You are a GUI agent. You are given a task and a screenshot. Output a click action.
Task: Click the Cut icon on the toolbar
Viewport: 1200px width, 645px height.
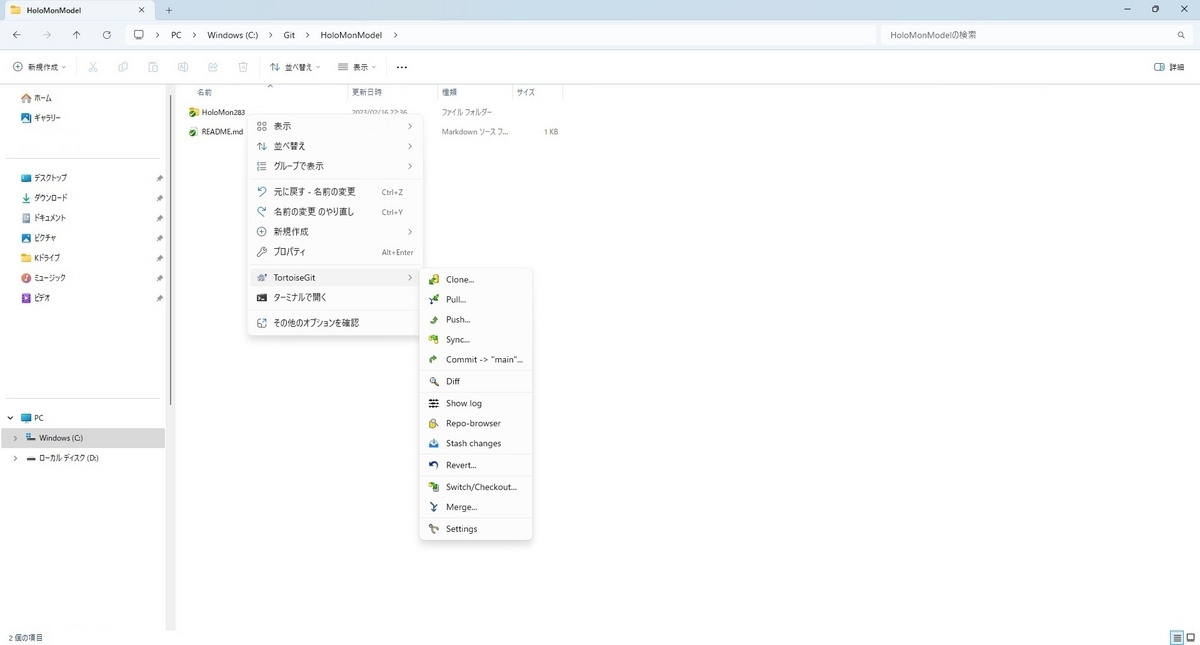(x=92, y=66)
